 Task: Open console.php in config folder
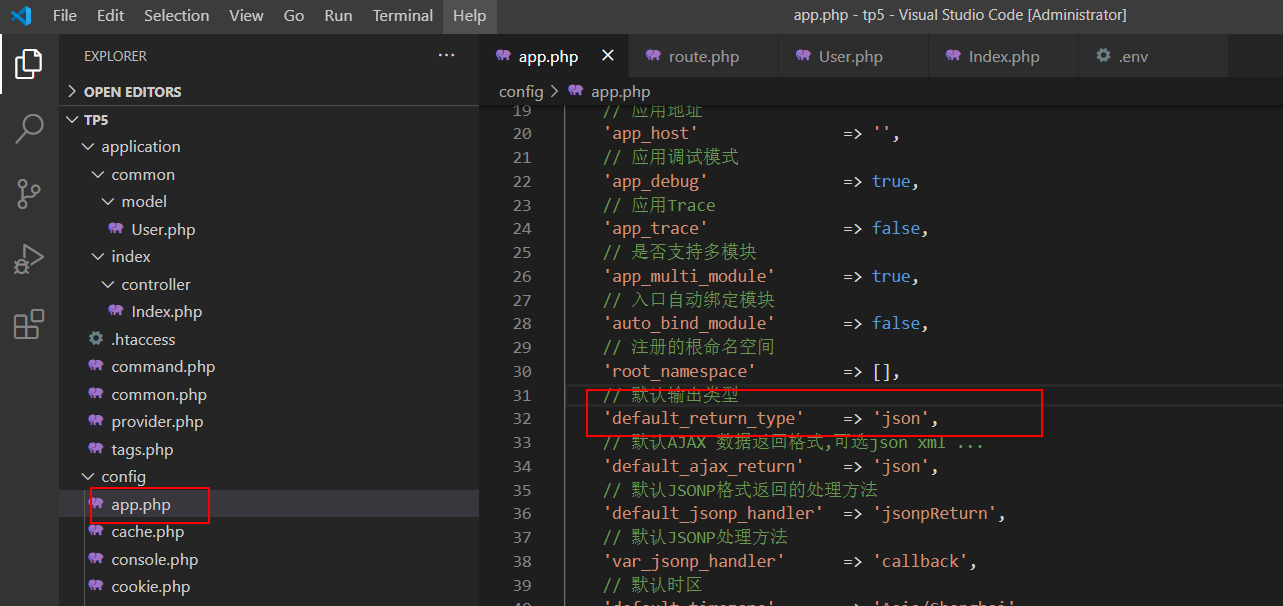pos(269,559)
